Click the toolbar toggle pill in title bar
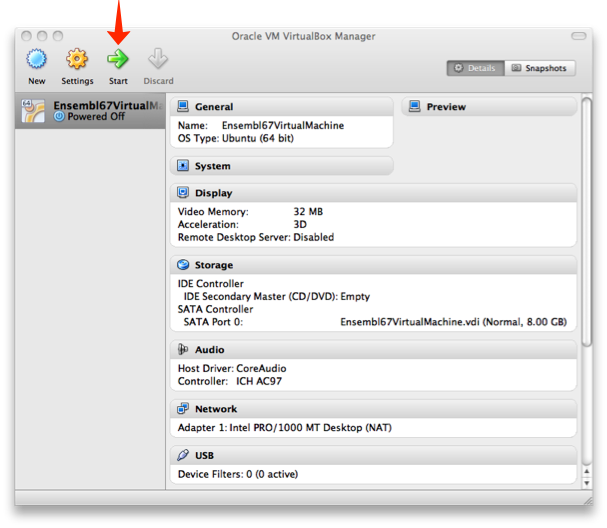Viewport: 607px width, 528px height. click(x=579, y=36)
